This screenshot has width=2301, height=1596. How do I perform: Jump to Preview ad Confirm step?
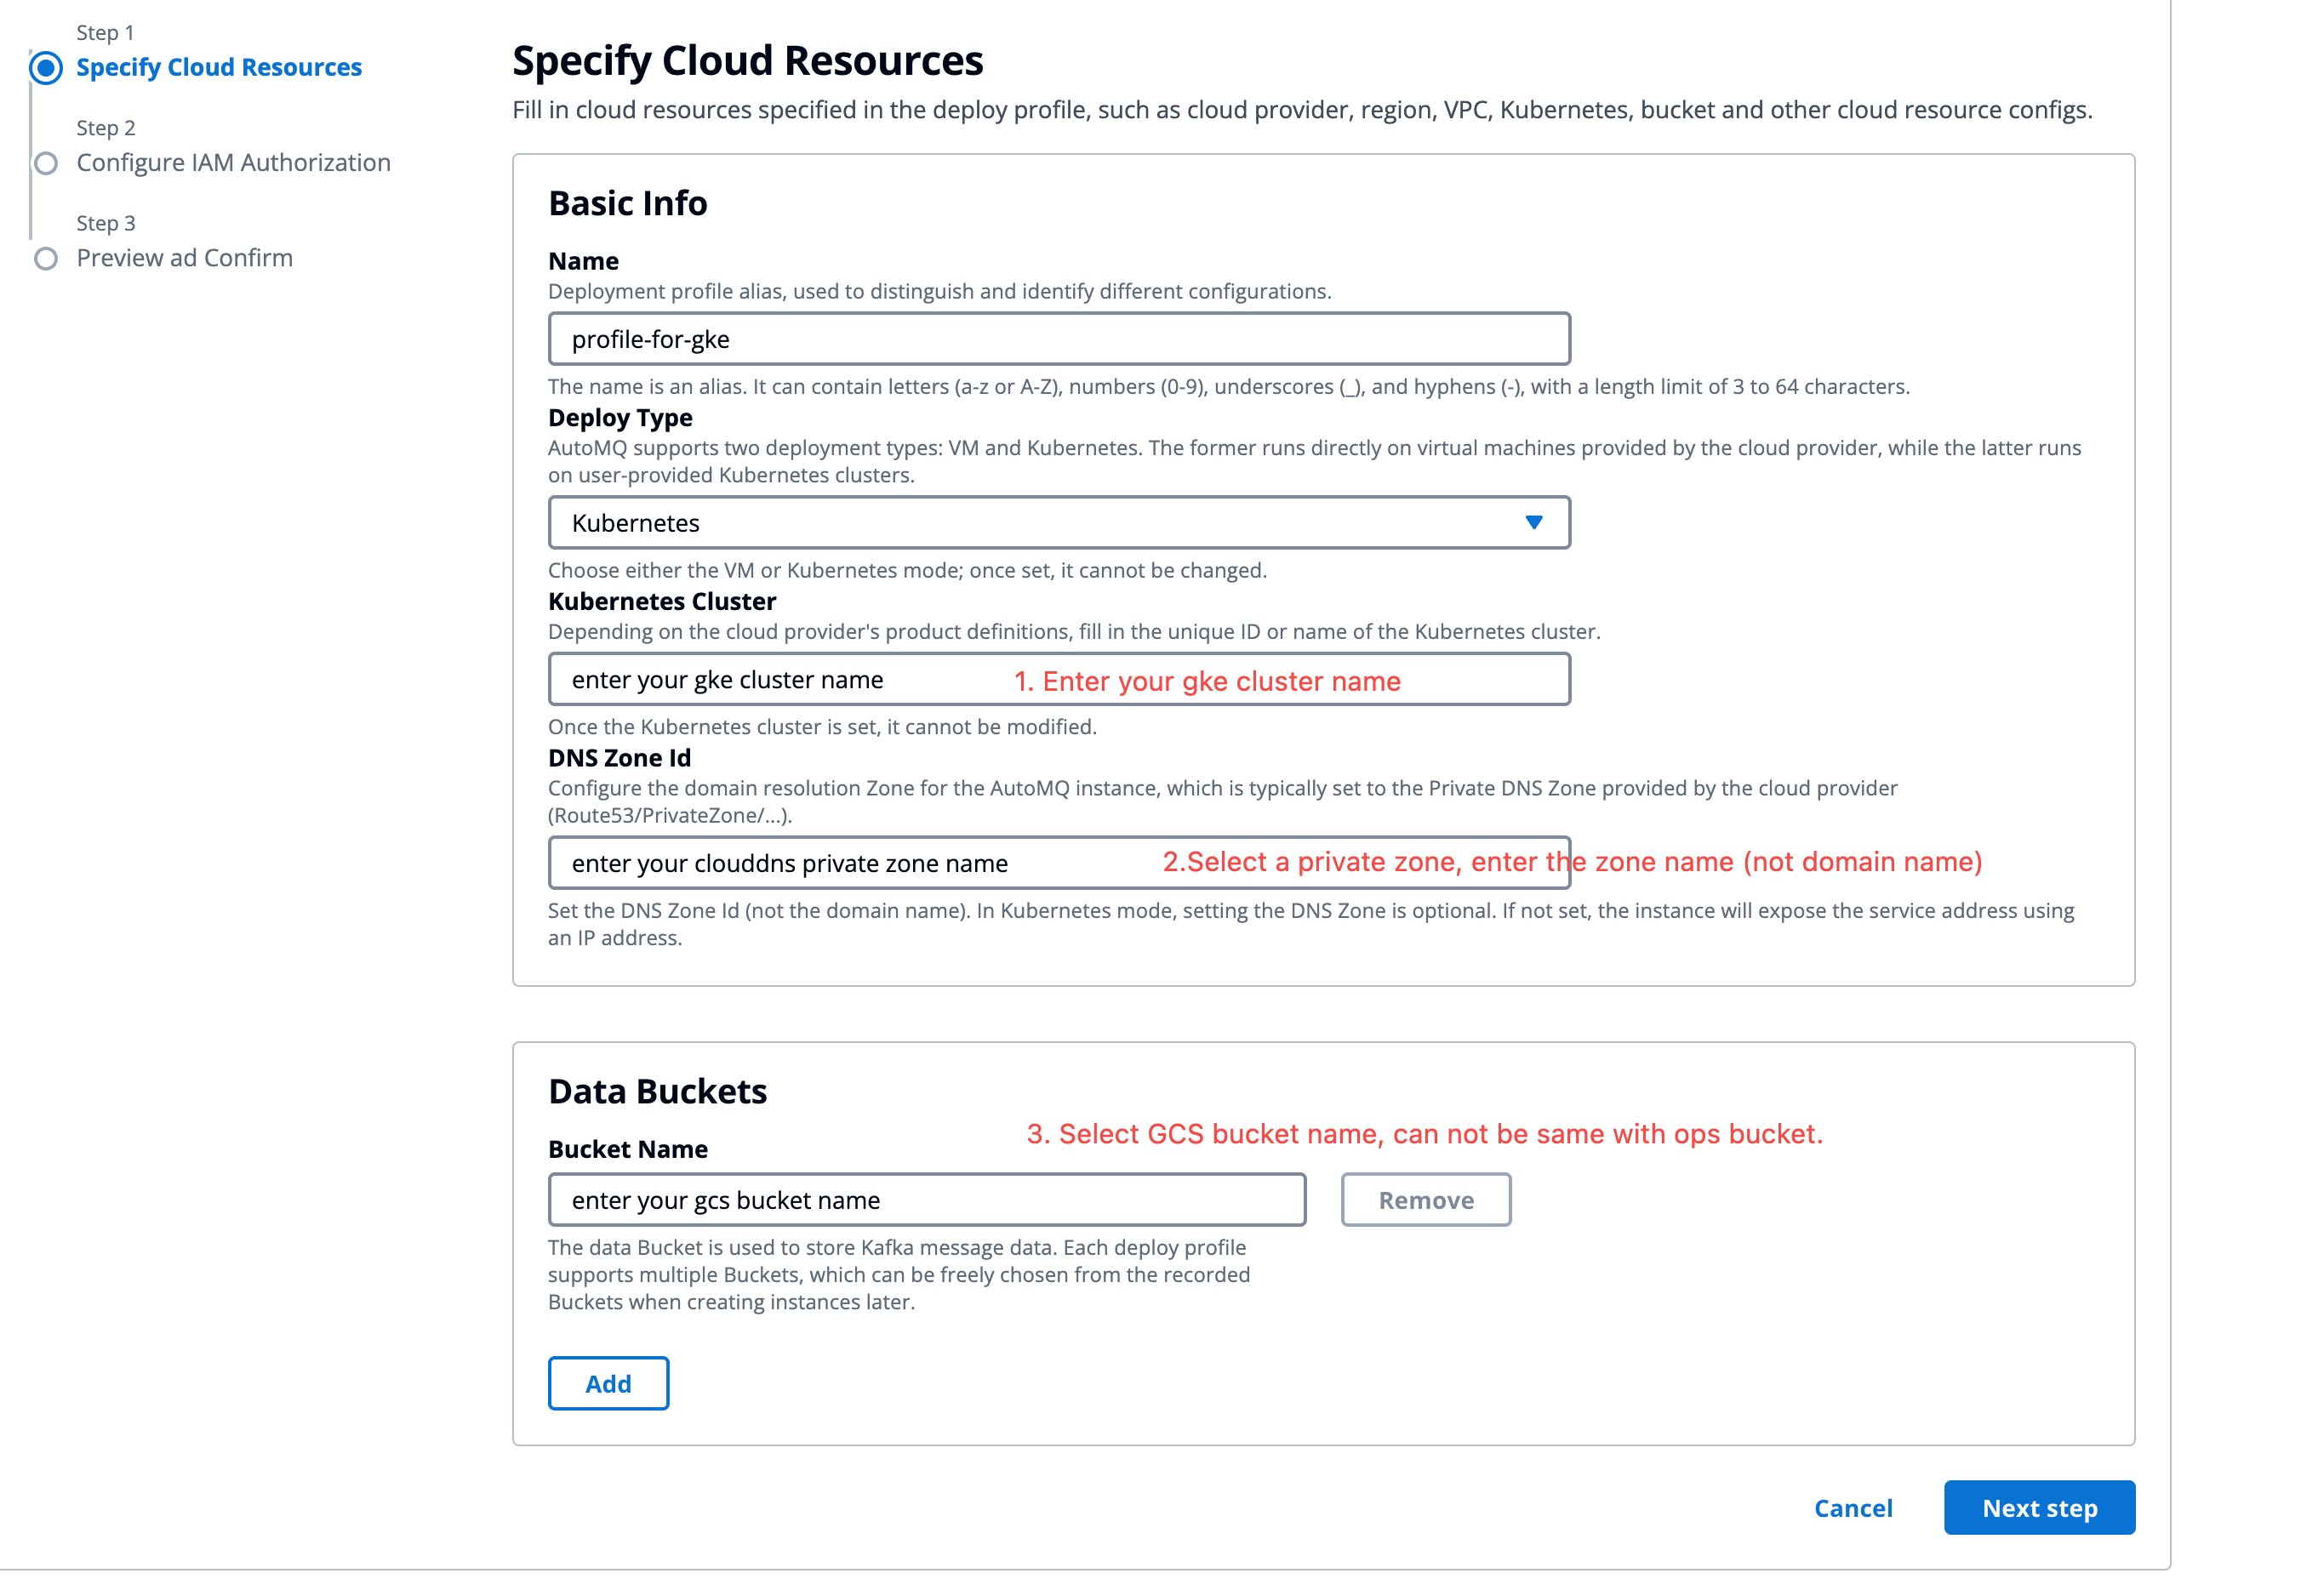point(184,258)
